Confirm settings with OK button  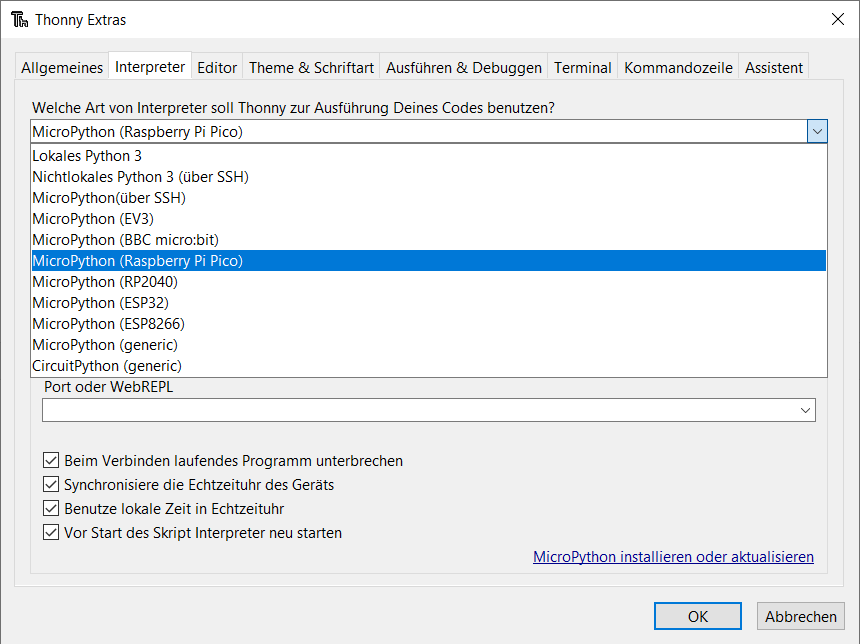point(698,616)
